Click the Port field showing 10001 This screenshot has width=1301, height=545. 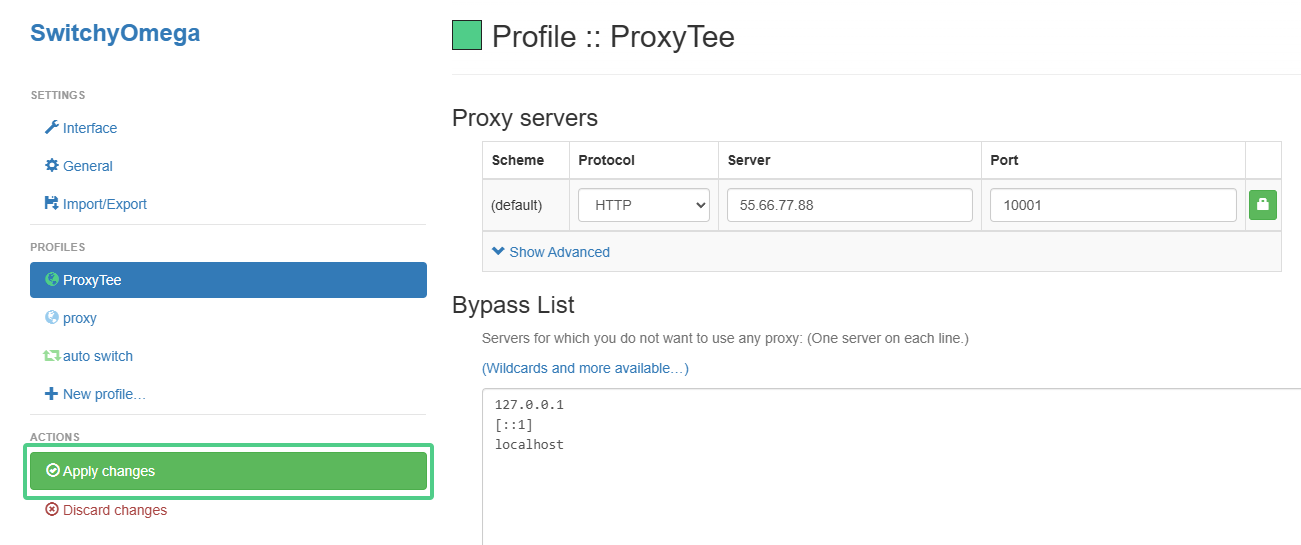point(1113,205)
